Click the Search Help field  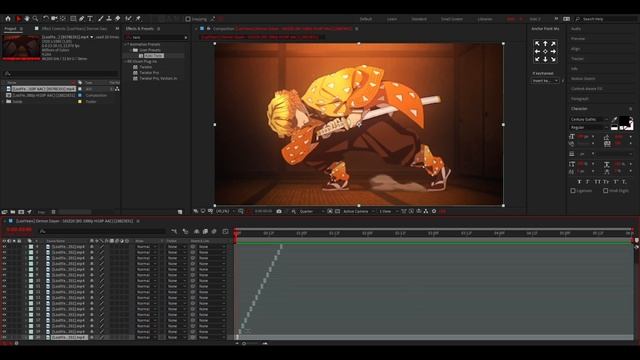point(606,19)
